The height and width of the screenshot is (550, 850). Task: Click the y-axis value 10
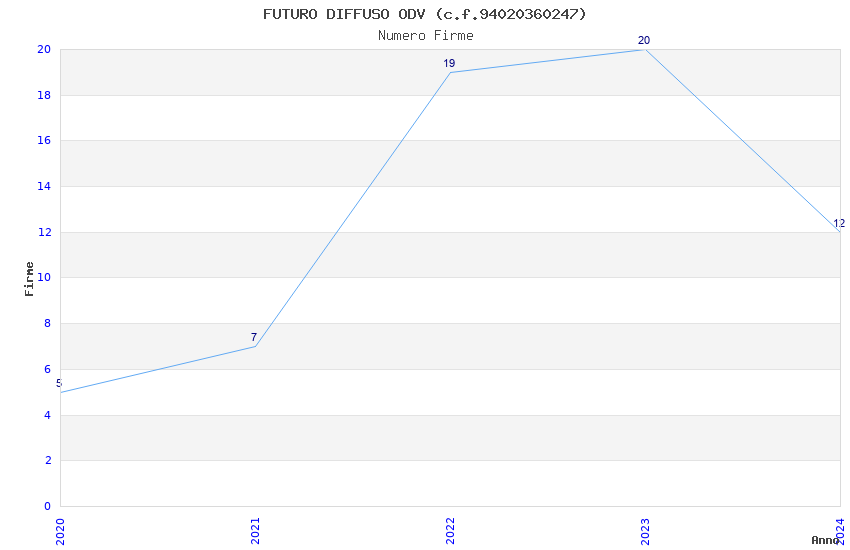(44, 278)
